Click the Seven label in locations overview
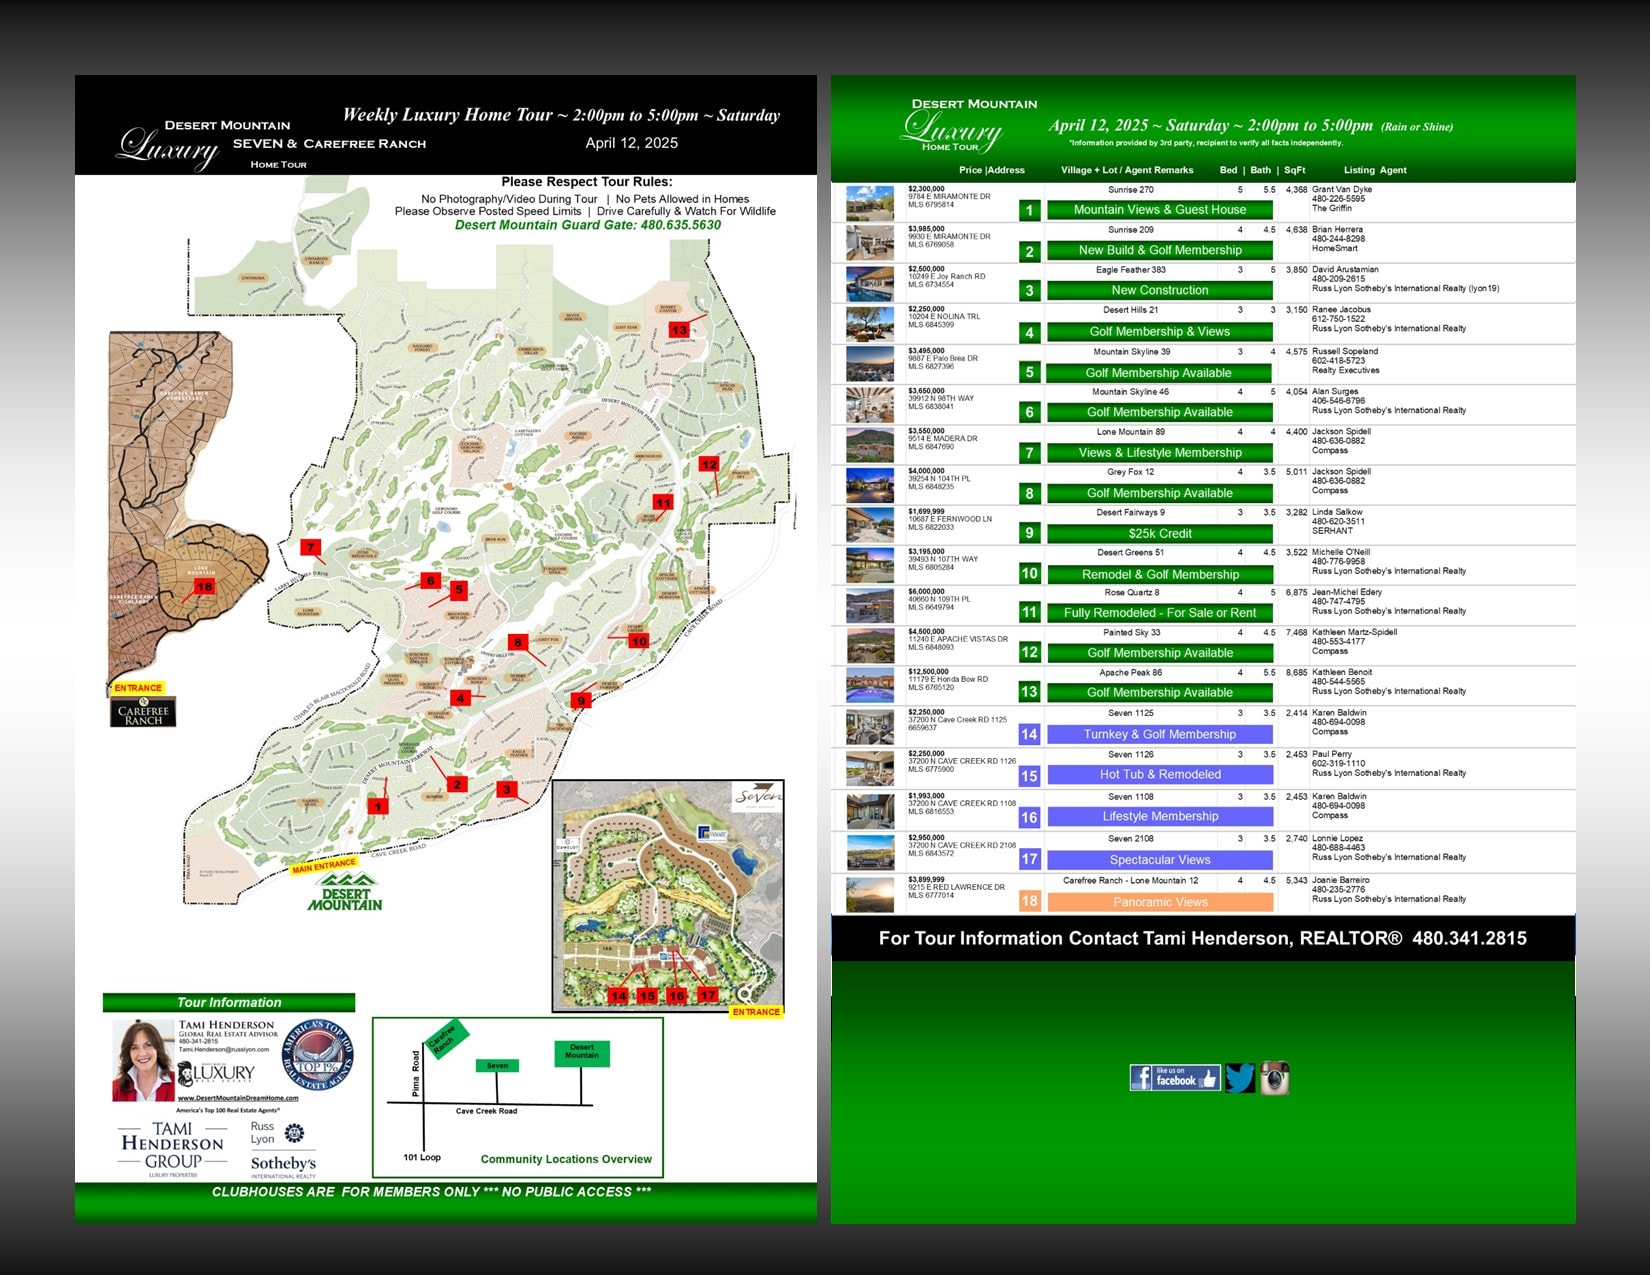Screen dimensions: 1650x1275 [x=497, y=1066]
